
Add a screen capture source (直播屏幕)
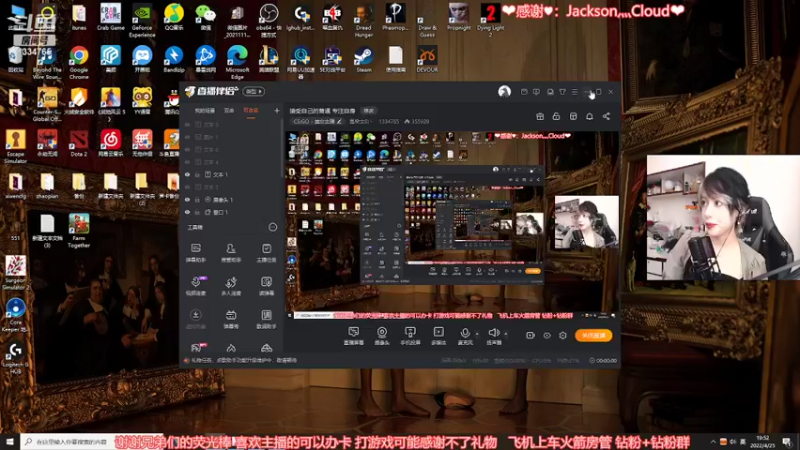click(x=354, y=336)
